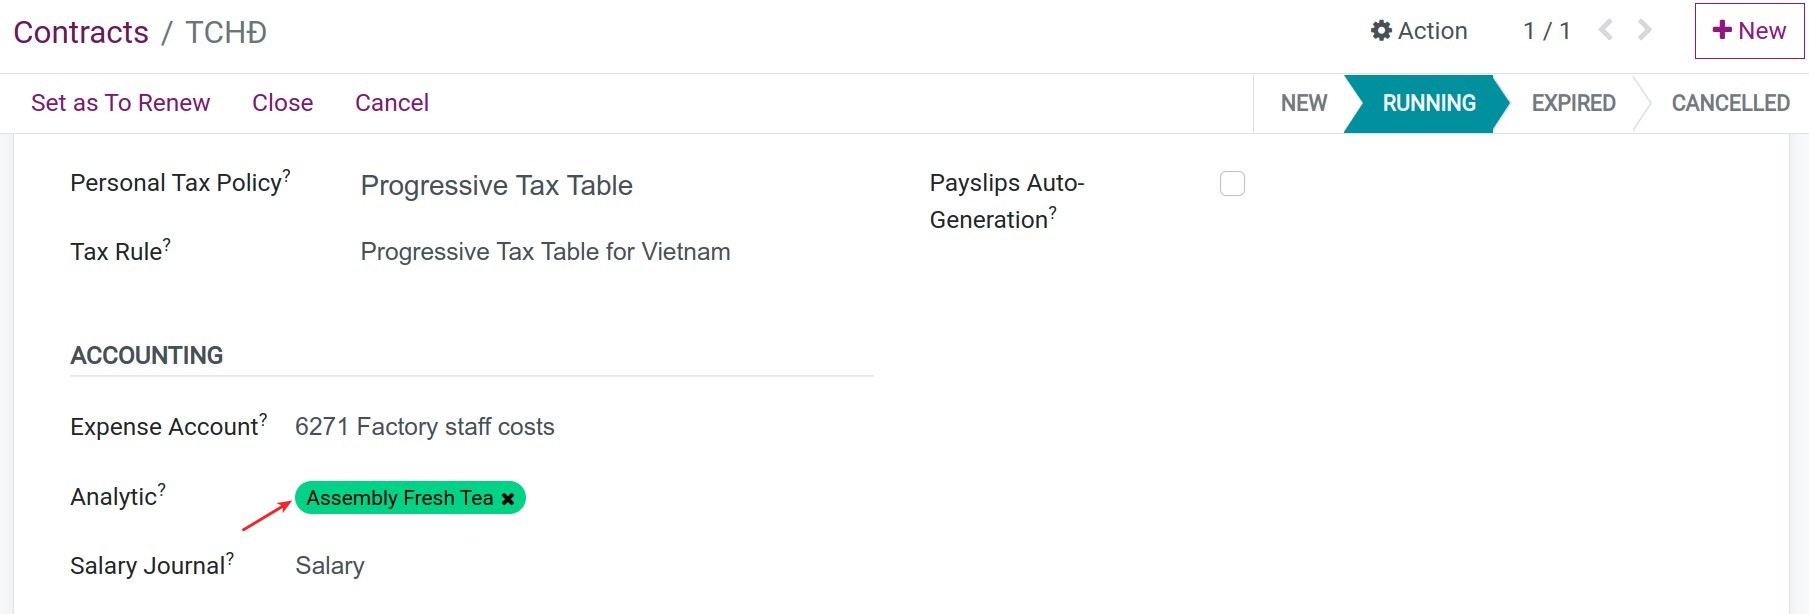Set contract stage to Cancelled

point(1729,102)
